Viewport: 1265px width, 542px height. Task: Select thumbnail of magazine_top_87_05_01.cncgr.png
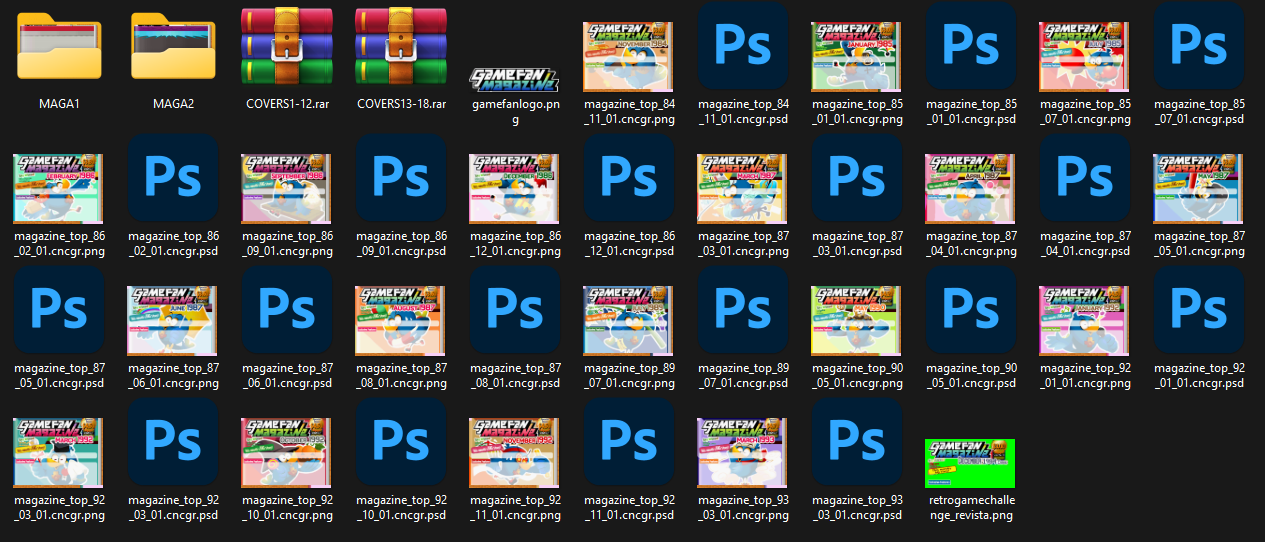tap(1199, 188)
